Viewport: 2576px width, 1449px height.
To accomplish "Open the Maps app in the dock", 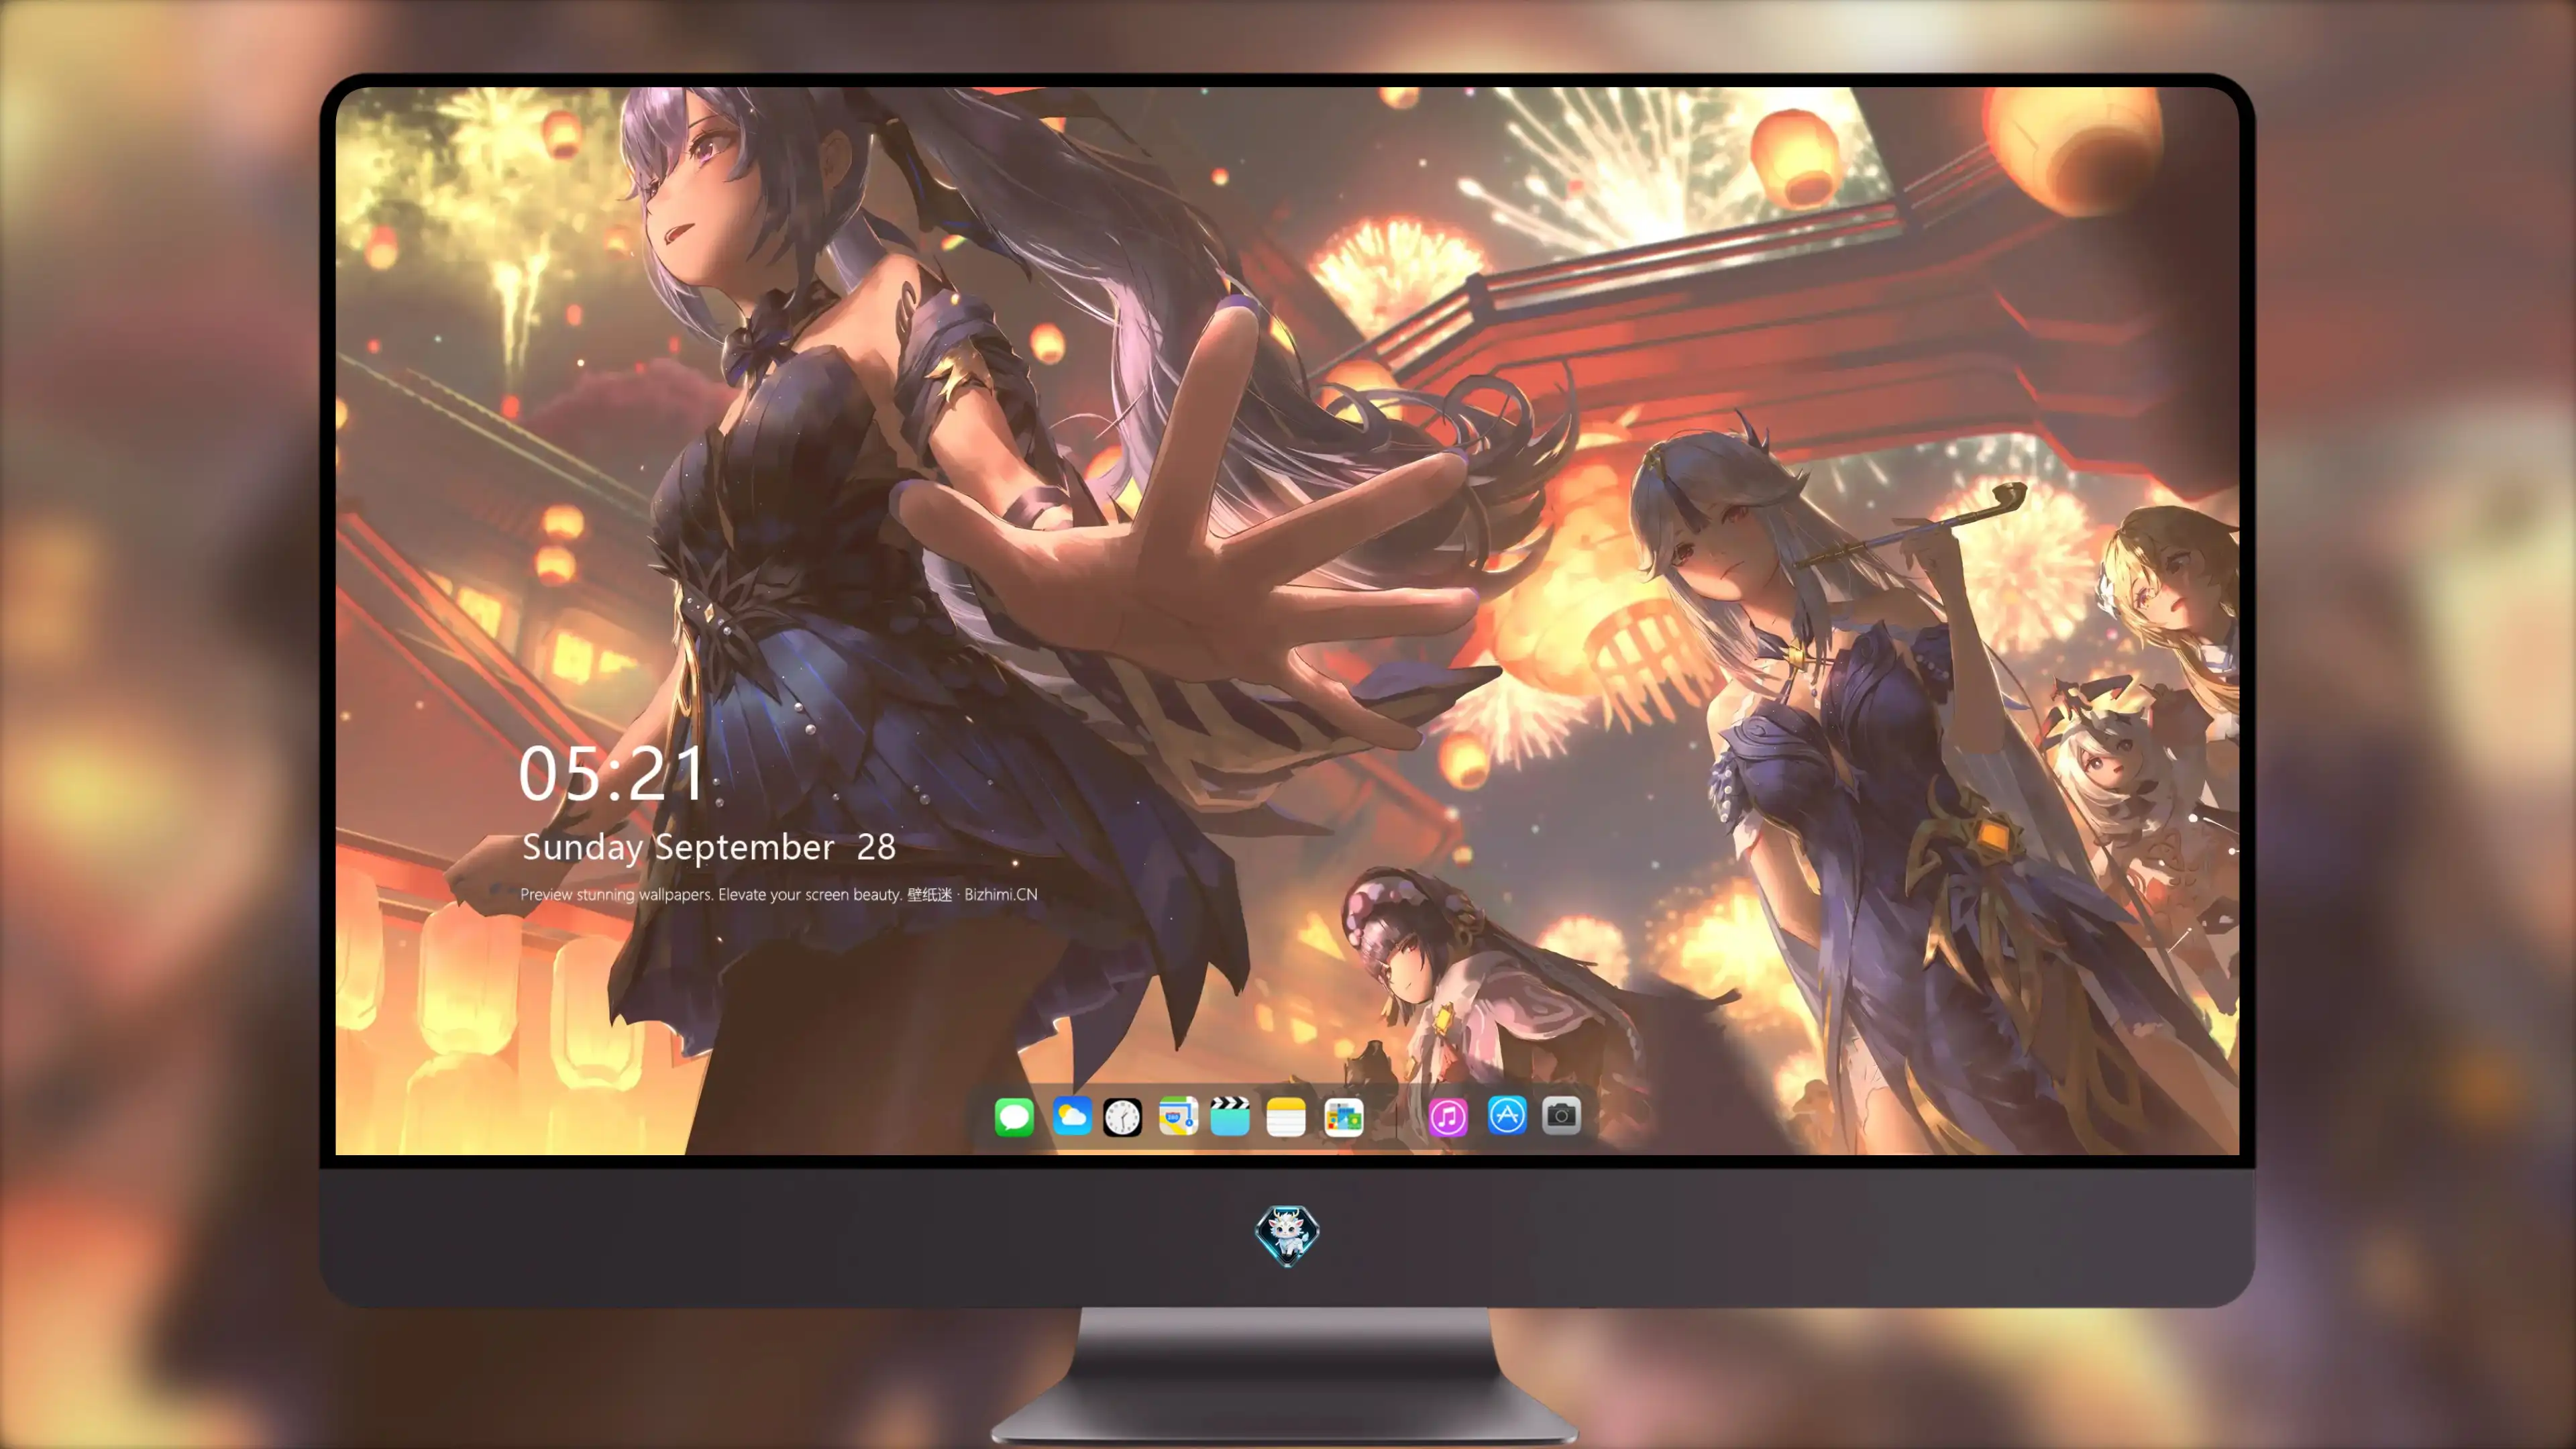I will [x=1178, y=1116].
